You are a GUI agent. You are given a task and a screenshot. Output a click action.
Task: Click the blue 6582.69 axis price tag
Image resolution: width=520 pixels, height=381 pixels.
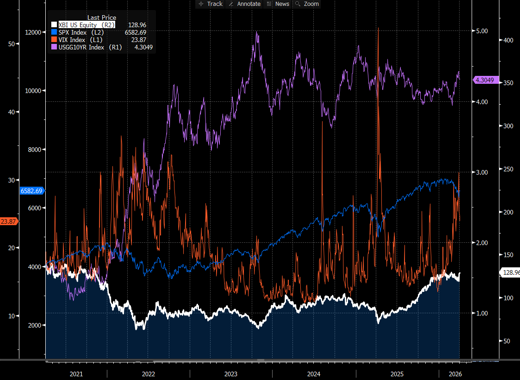pyautogui.click(x=32, y=191)
